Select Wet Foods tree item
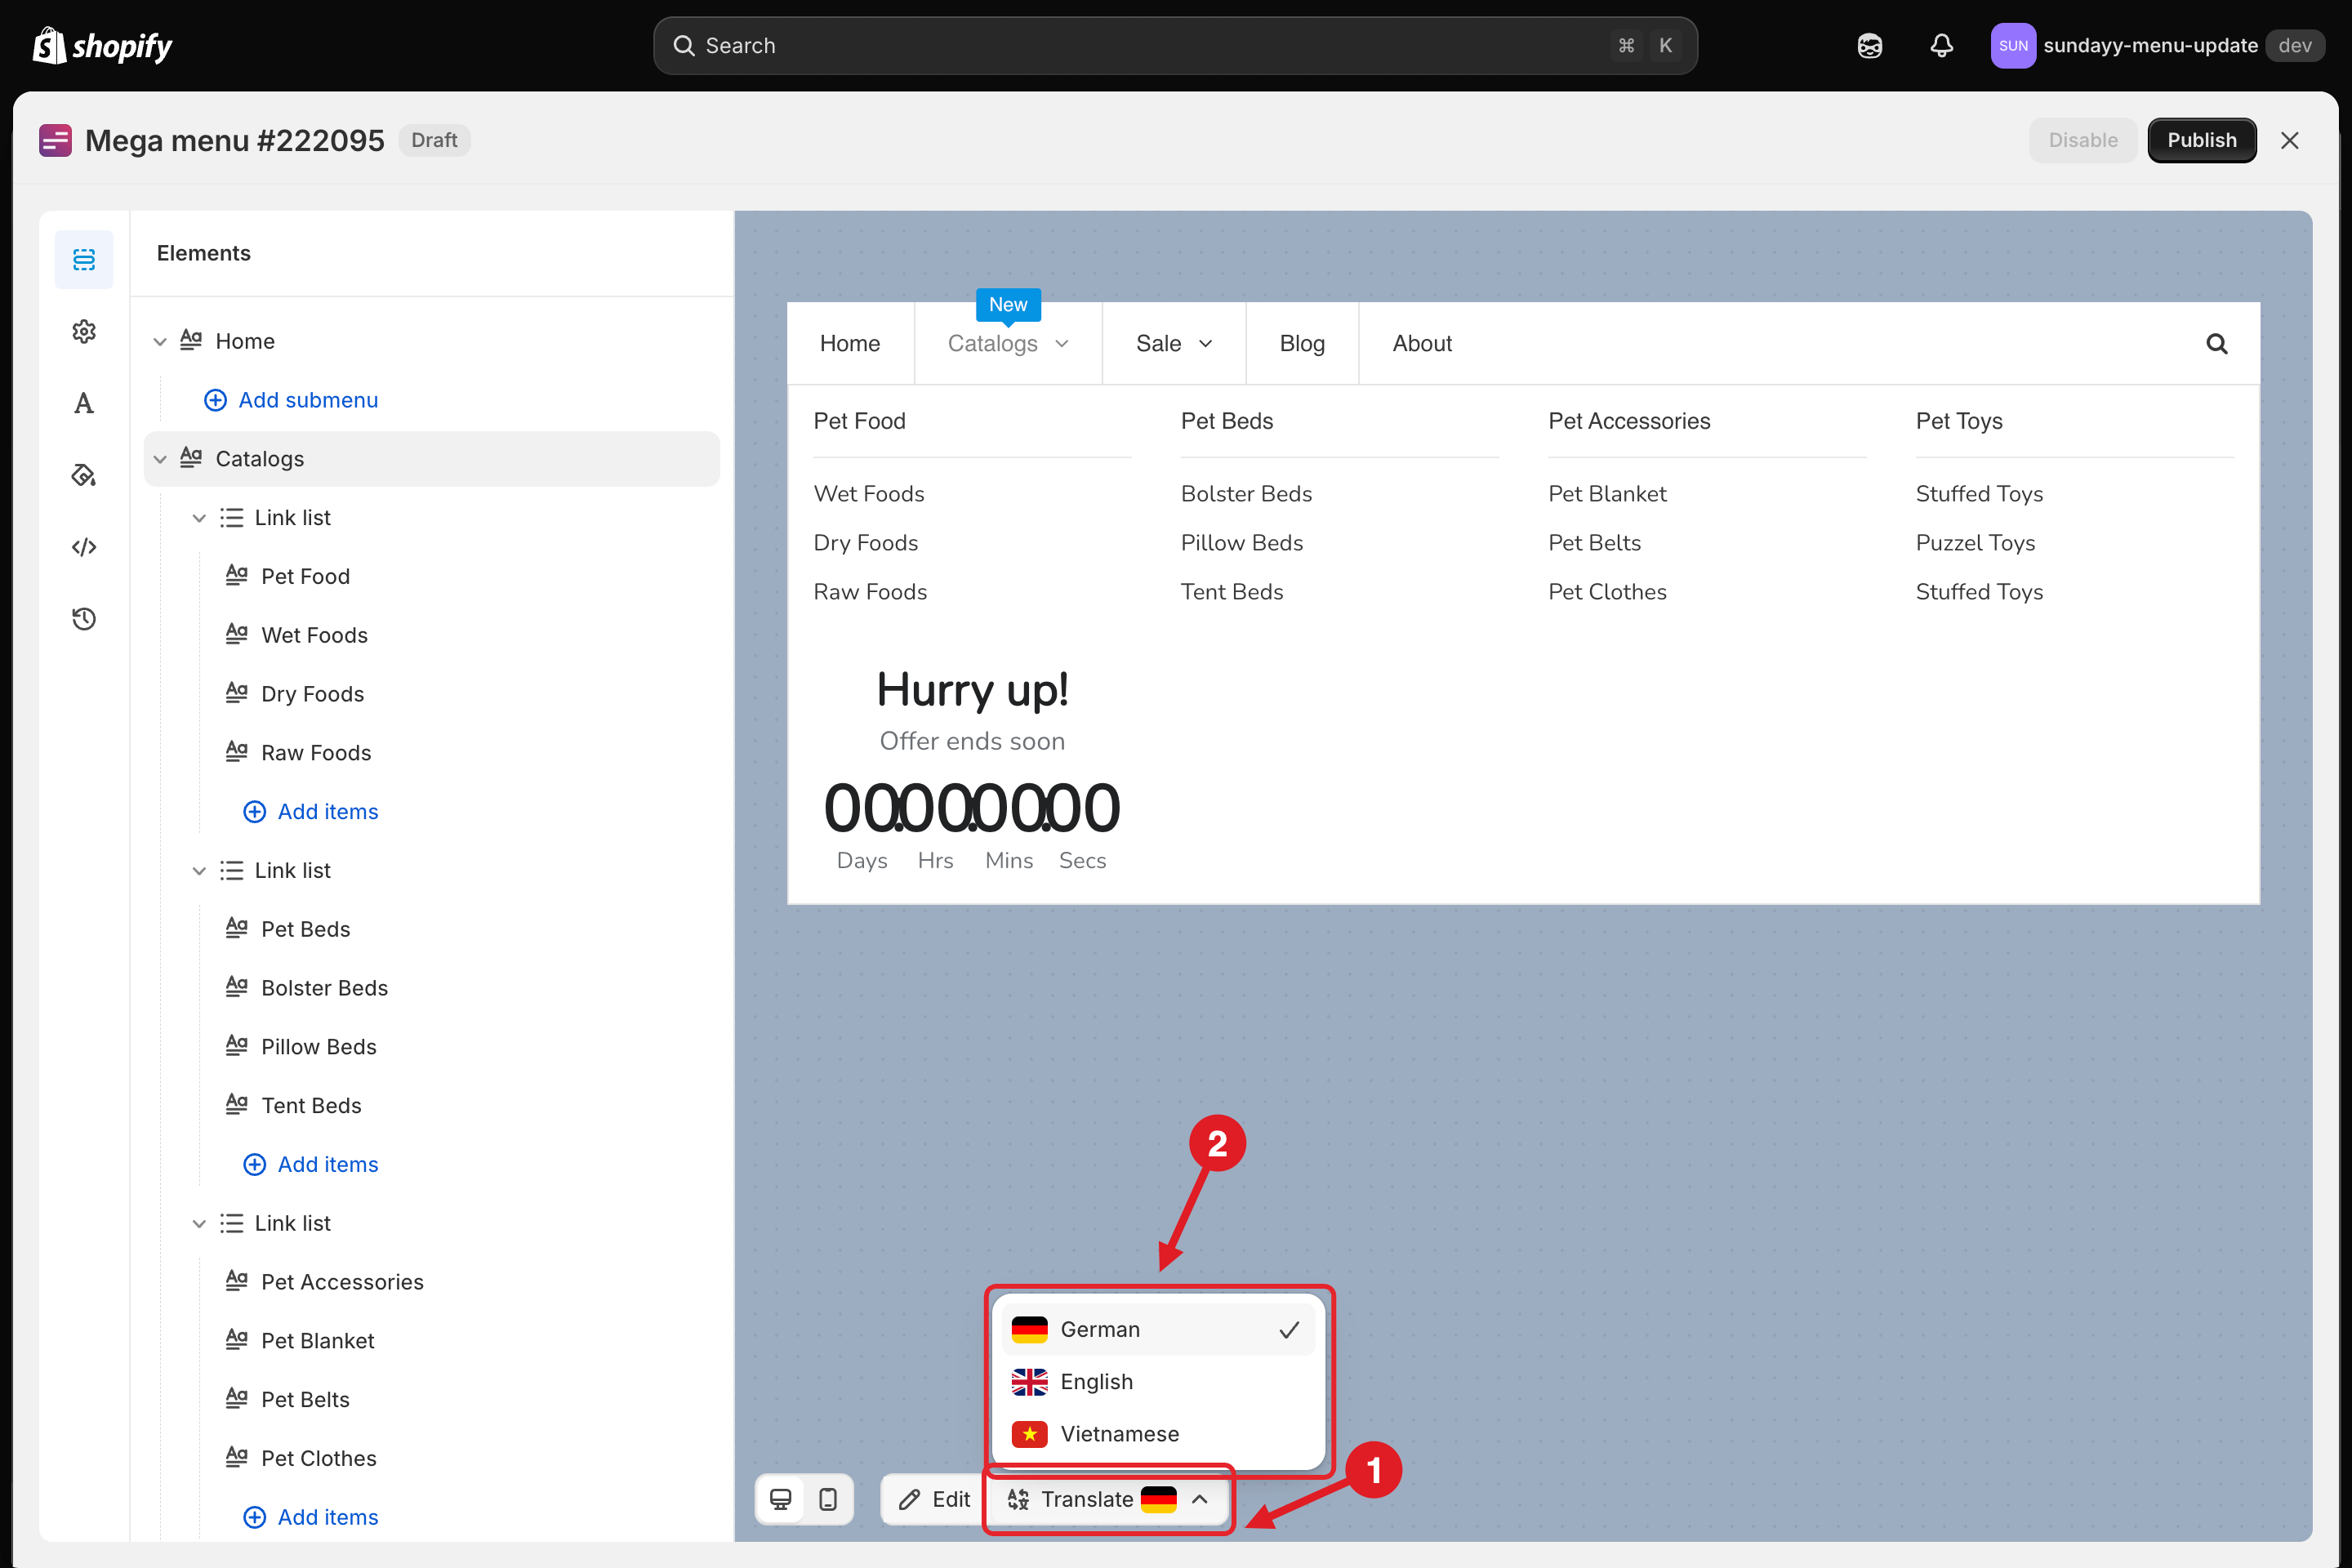Image resolution: width=2352 pixels, height=1568 pixels. click(x=314, y=635)
